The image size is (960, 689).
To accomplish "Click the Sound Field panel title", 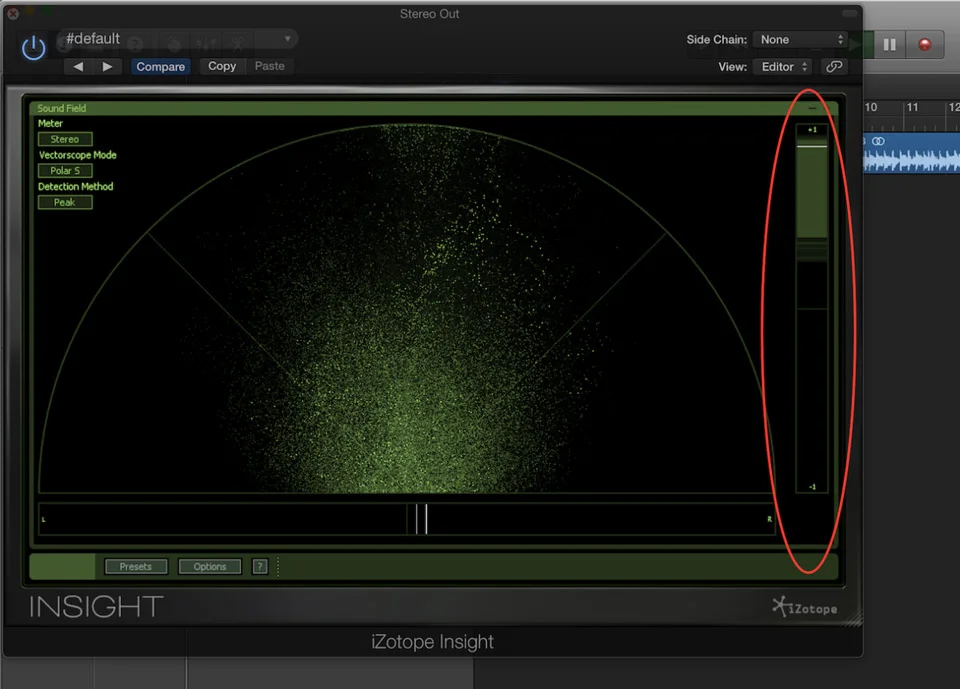I will [61, 108].
